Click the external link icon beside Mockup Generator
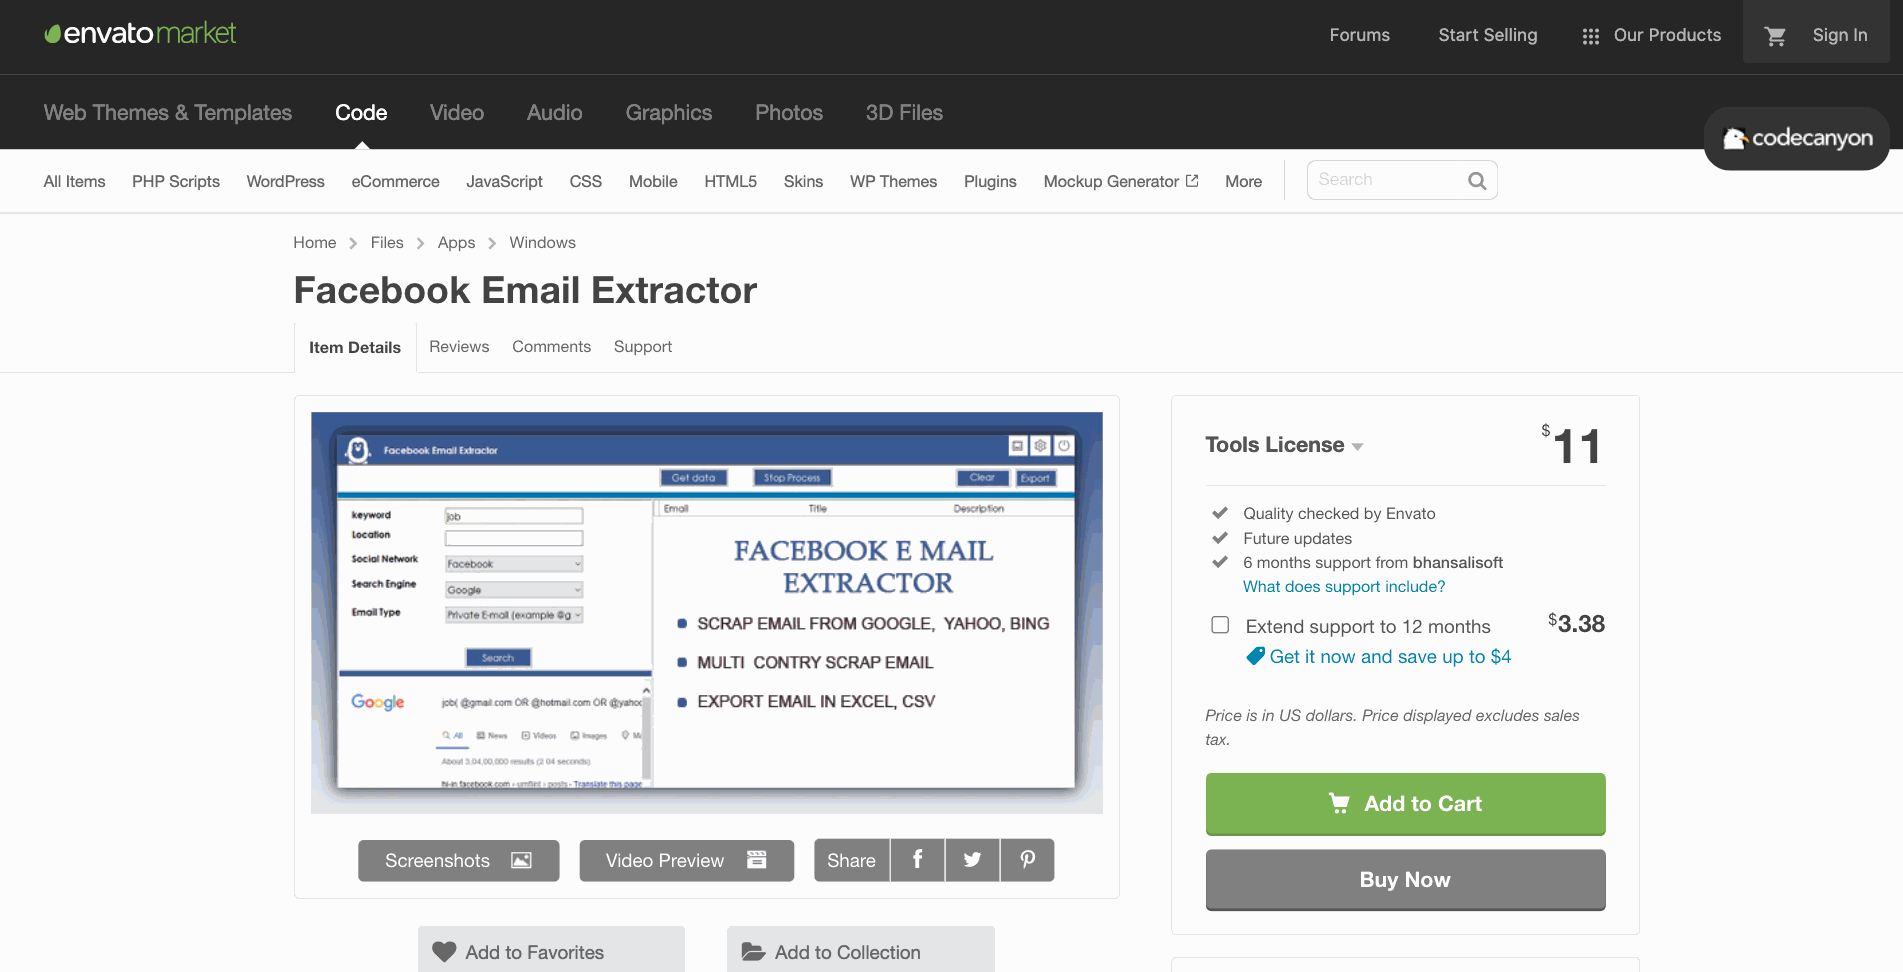This screenshot has height=972, width=1903. (x=1190, y=180)
